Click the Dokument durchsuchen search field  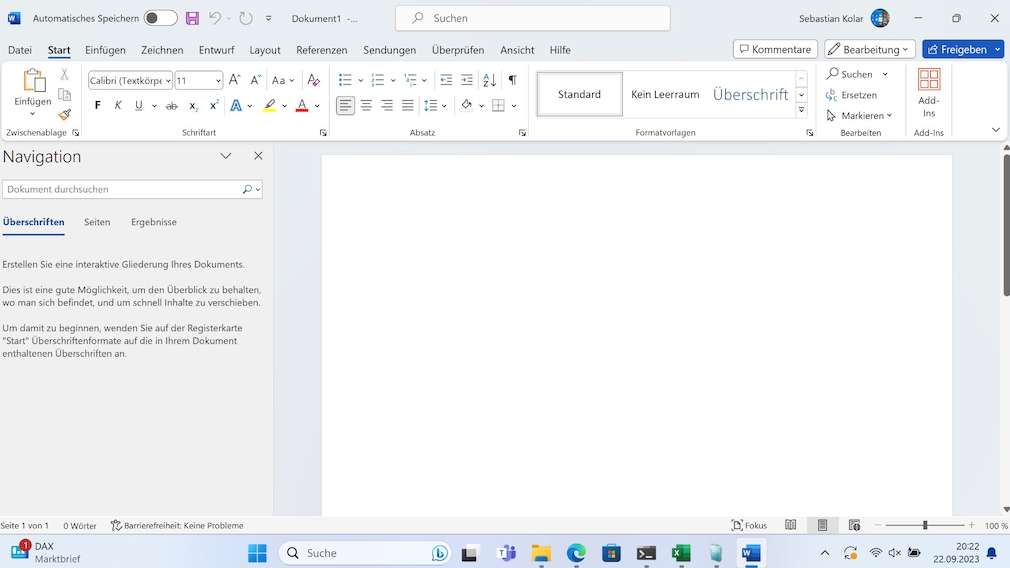[x=122, y=189]
